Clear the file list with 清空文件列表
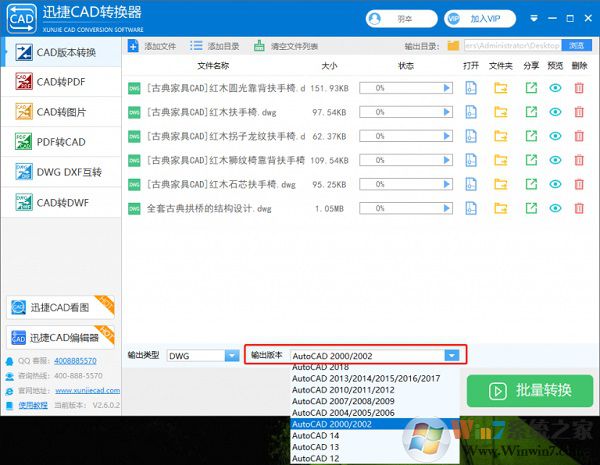Viewport: 600px width, 465px height. coord(286,46)
